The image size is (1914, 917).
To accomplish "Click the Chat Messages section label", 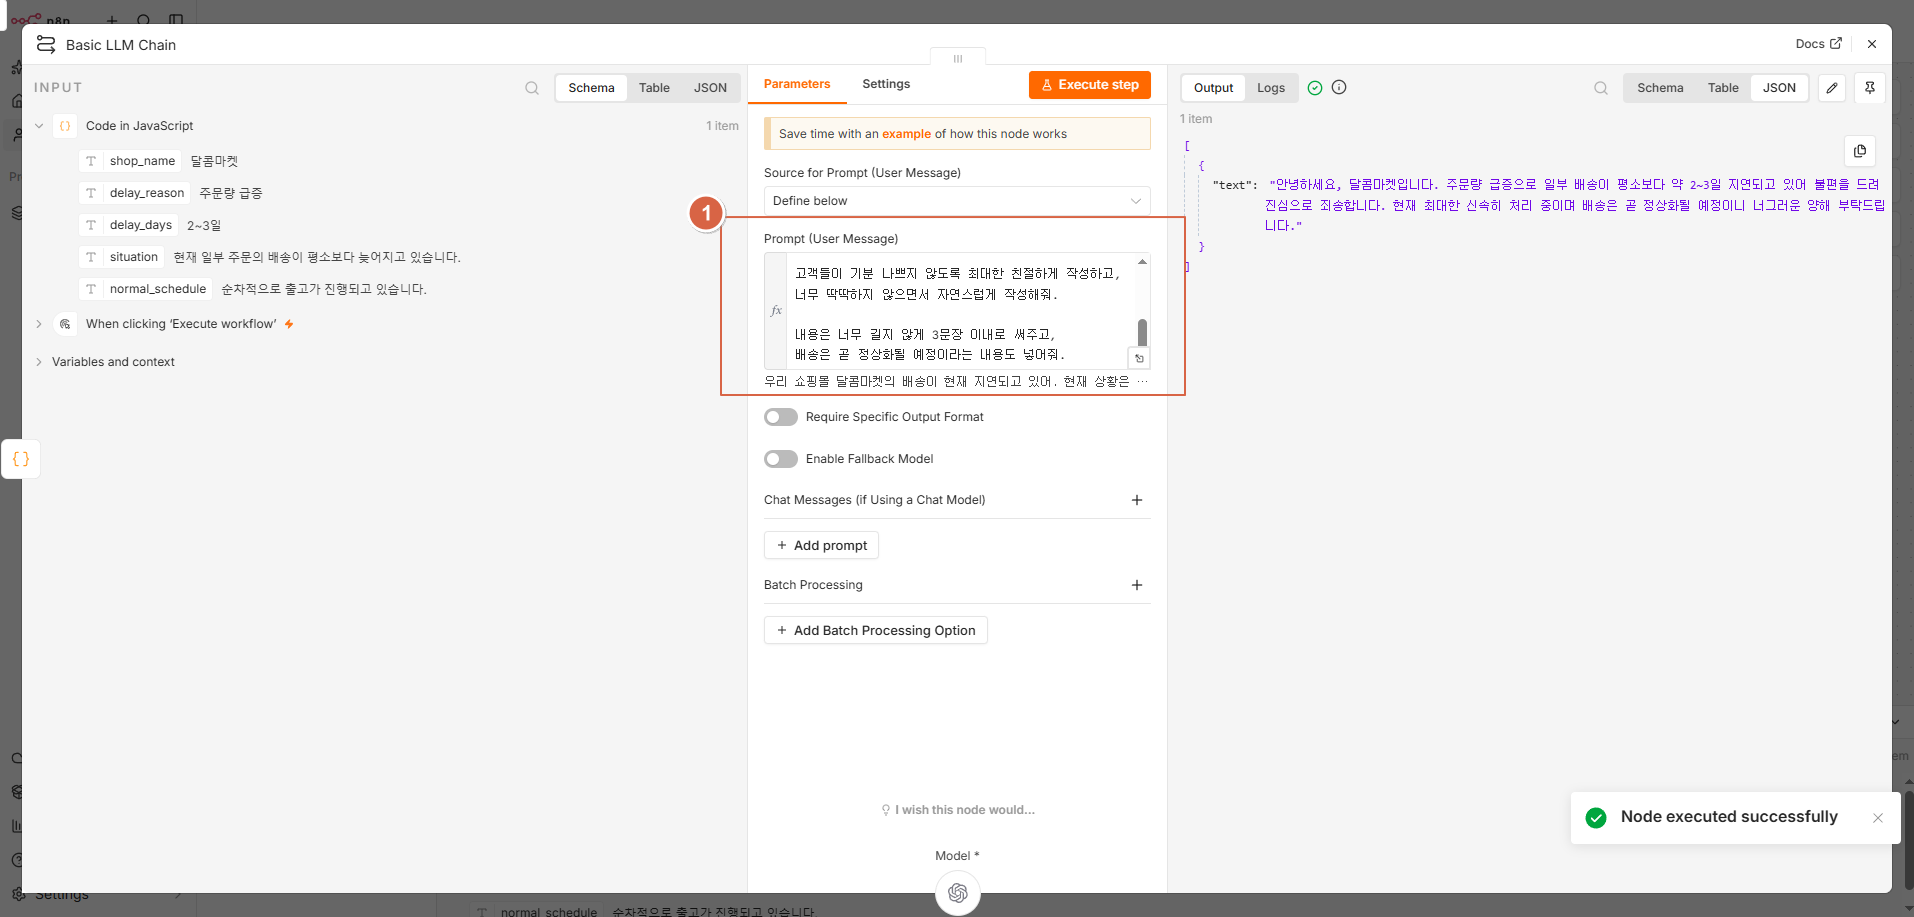I will pyautogui.click(x=874, y=500).
